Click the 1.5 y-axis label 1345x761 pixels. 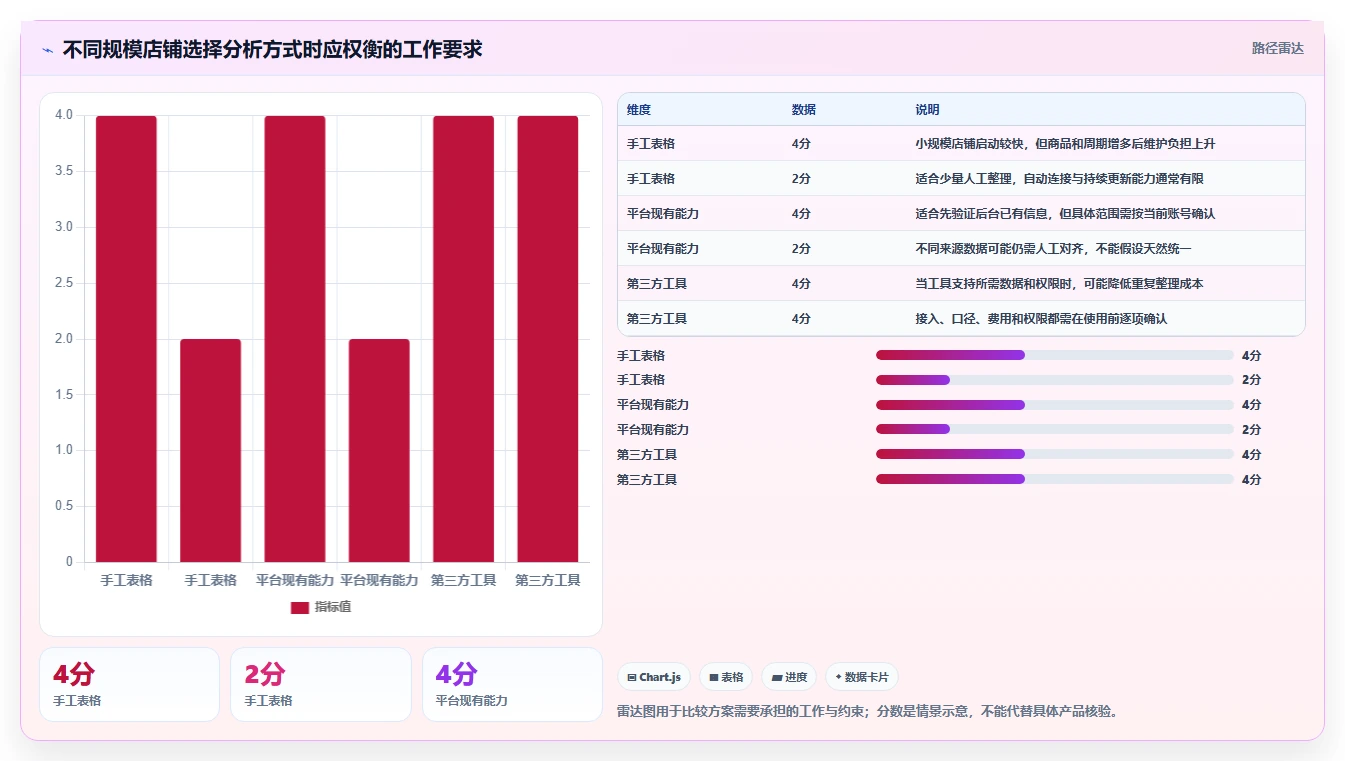64,394
